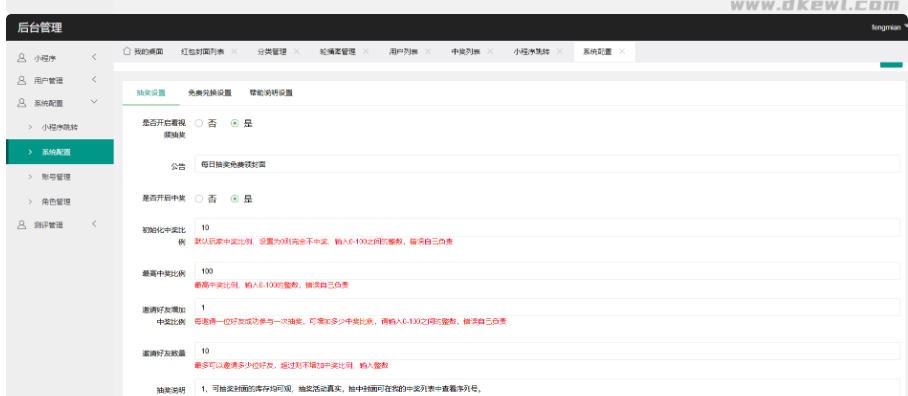Click the 抽奖说明 text area

click(x=547, y=387)
